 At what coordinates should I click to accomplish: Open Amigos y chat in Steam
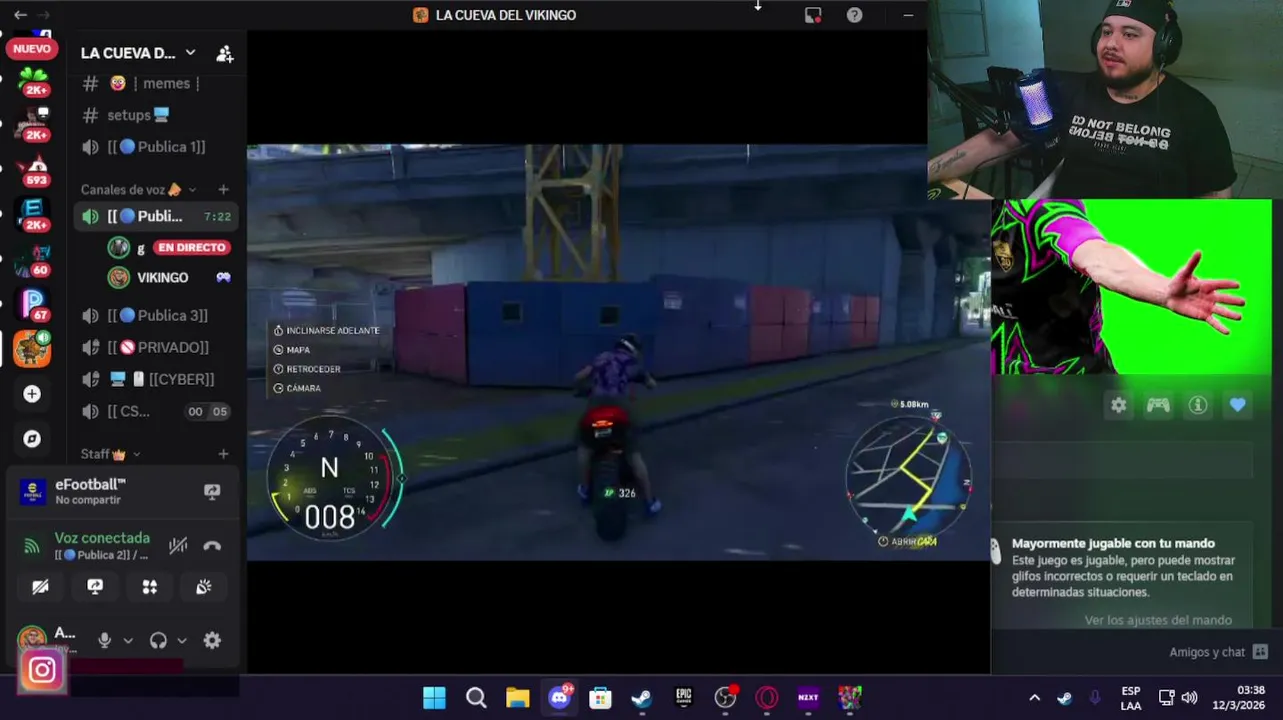pos(1218,652)
